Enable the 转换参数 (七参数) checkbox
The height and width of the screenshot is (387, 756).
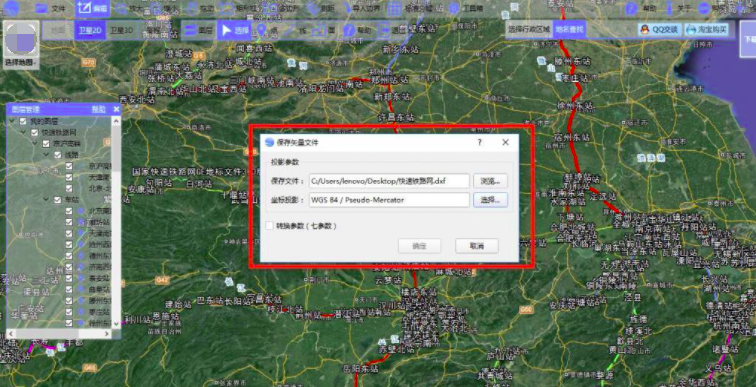point(270,226)
